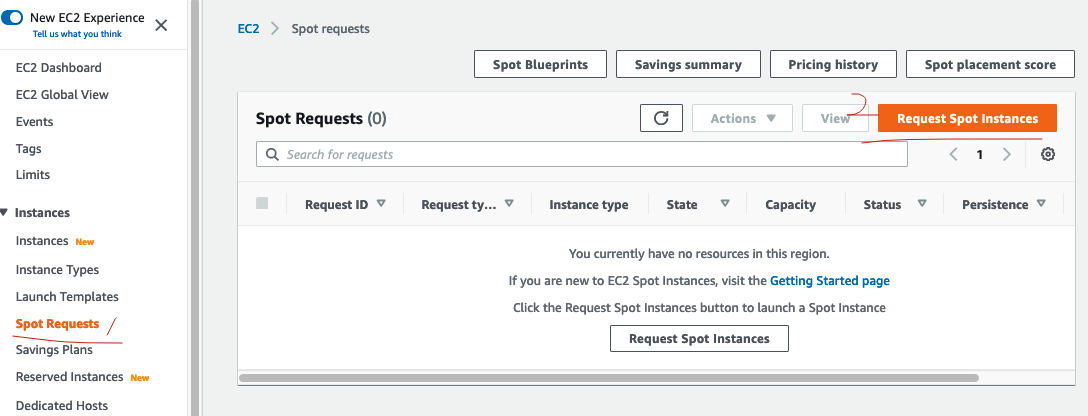Click the EC2 breadcrumb link
This screenshot has height=416, width=1088.
tap(248, 29)
